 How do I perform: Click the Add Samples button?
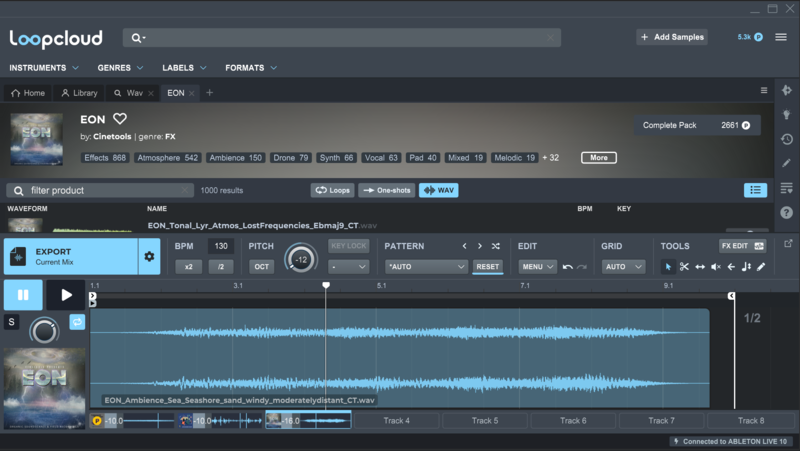[672, 37]
